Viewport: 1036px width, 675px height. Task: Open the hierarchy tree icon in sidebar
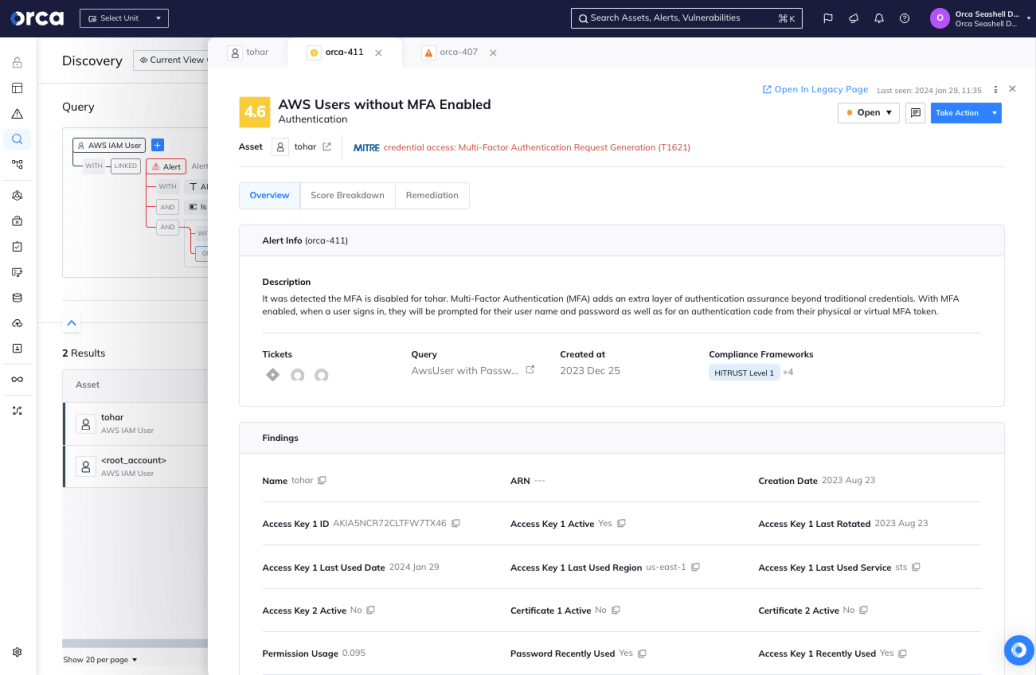pos(17,164)
